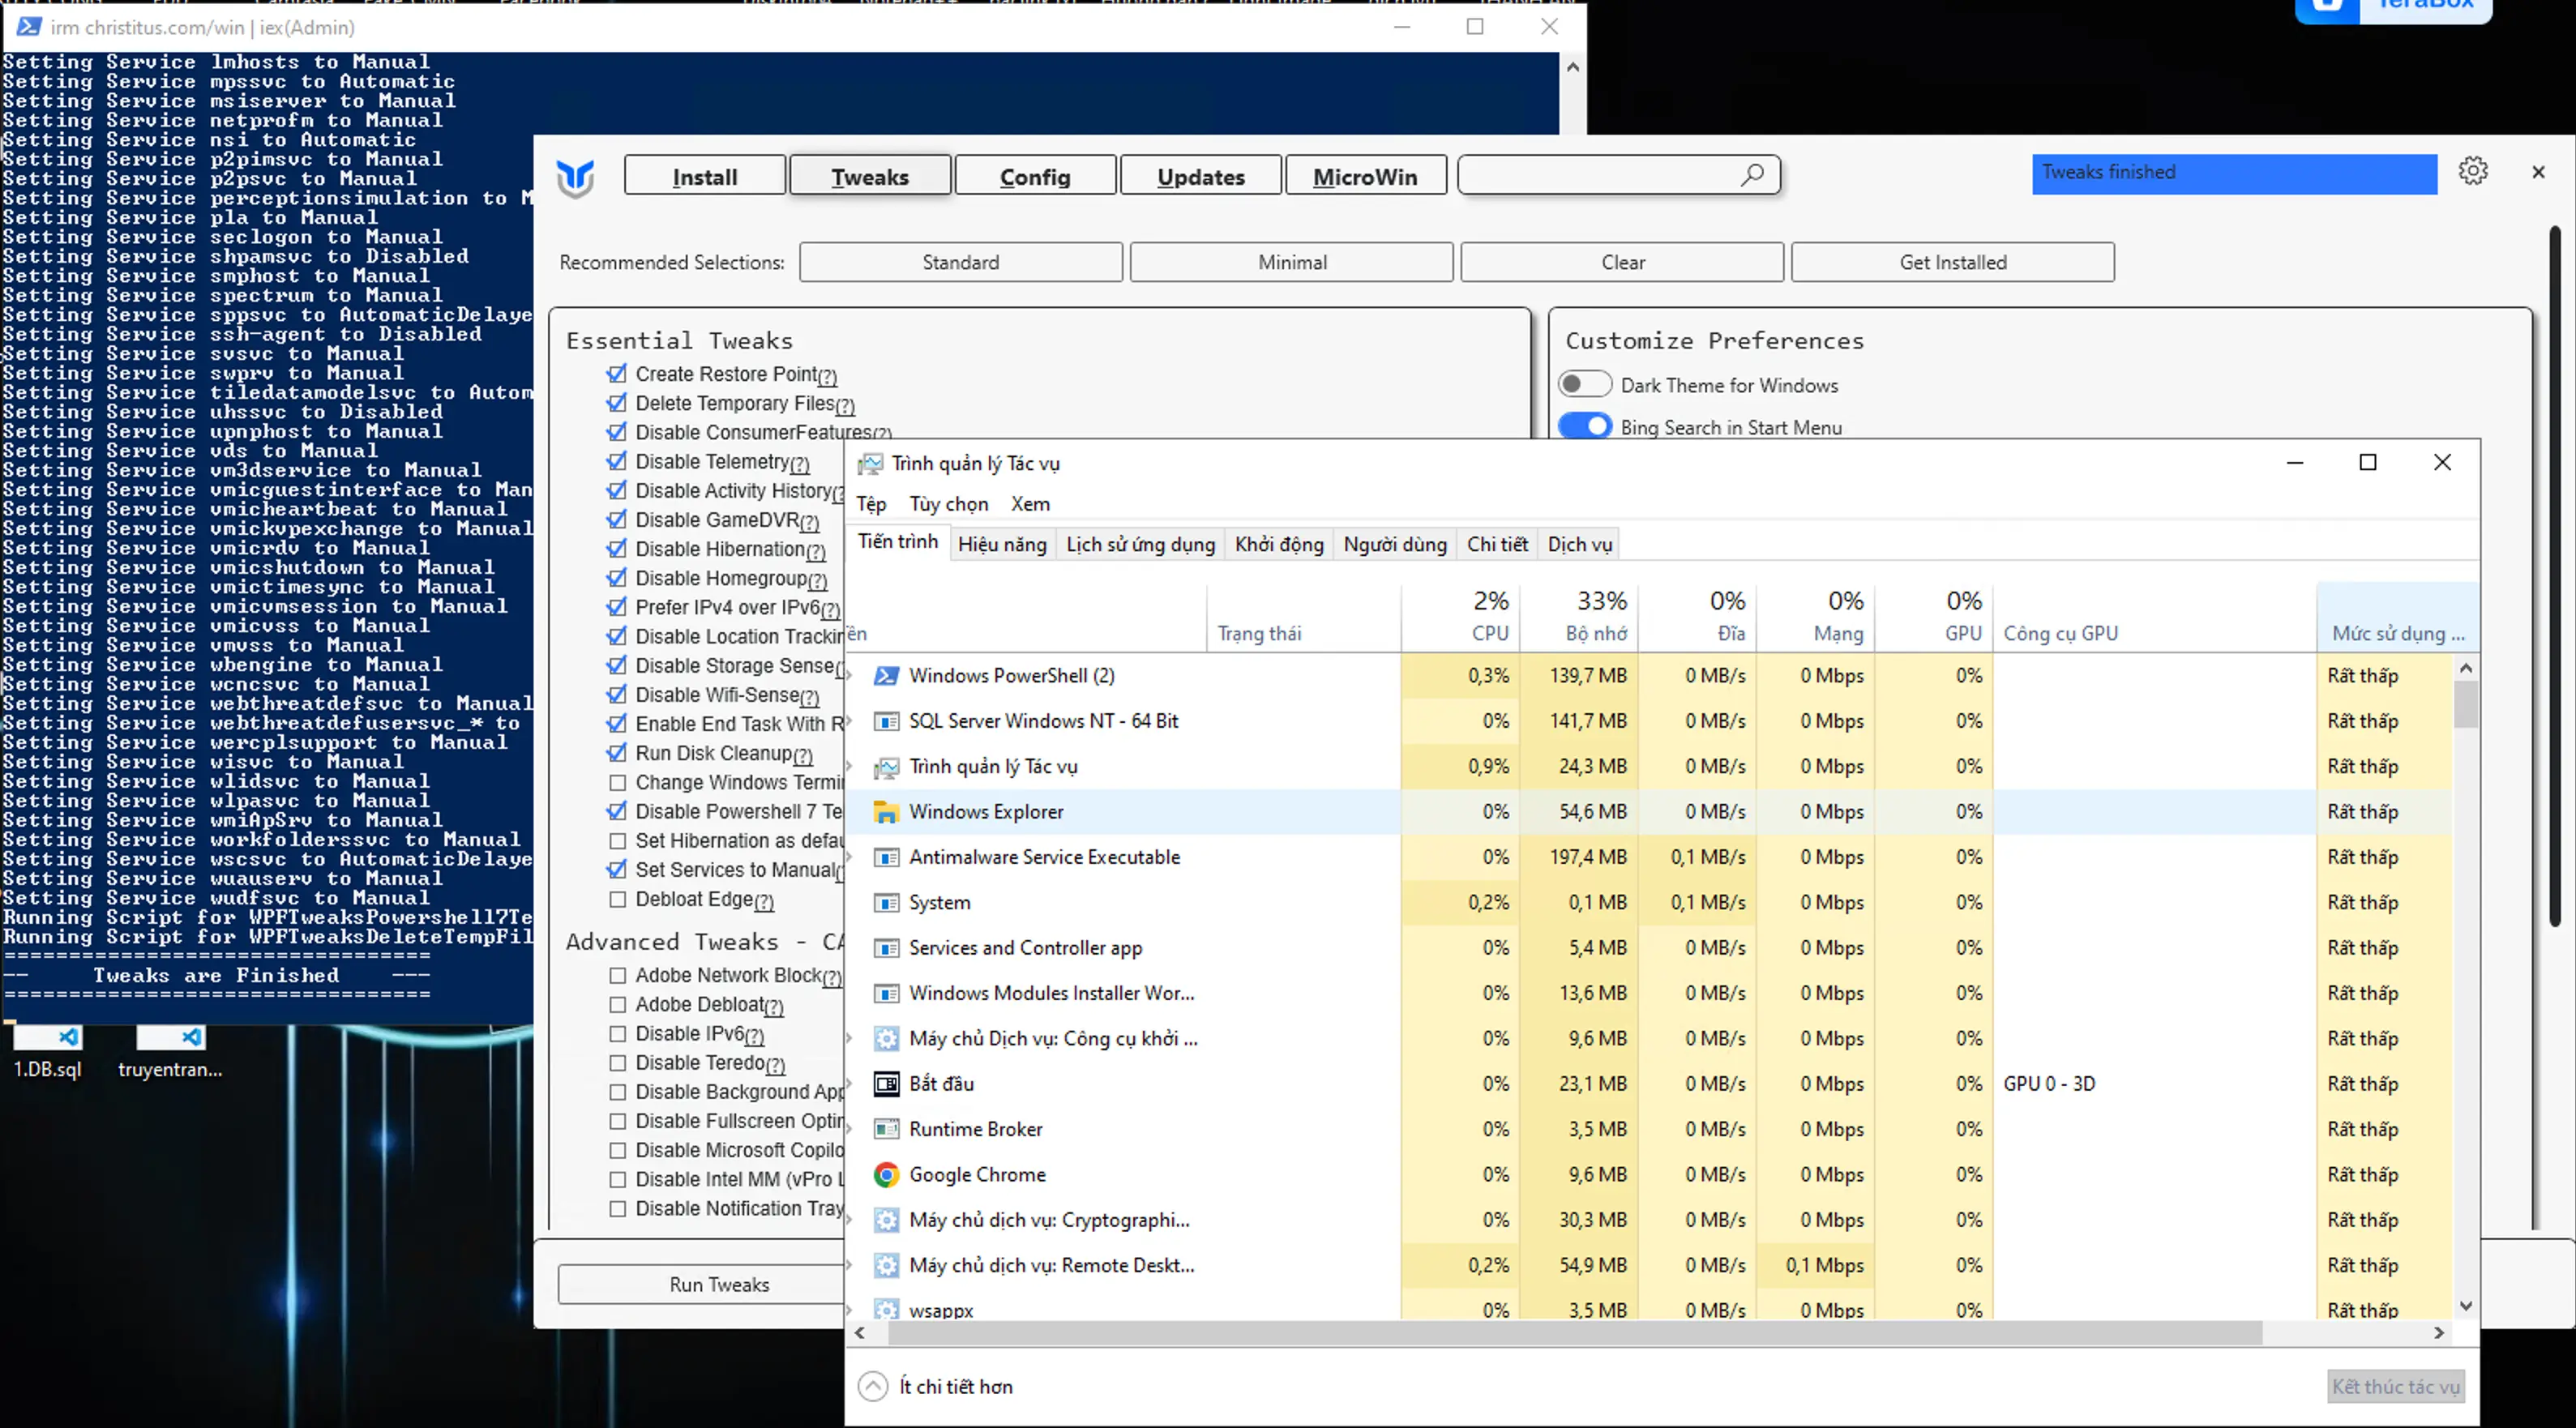Click the WinUtil logo icon

tap(575, 178)
